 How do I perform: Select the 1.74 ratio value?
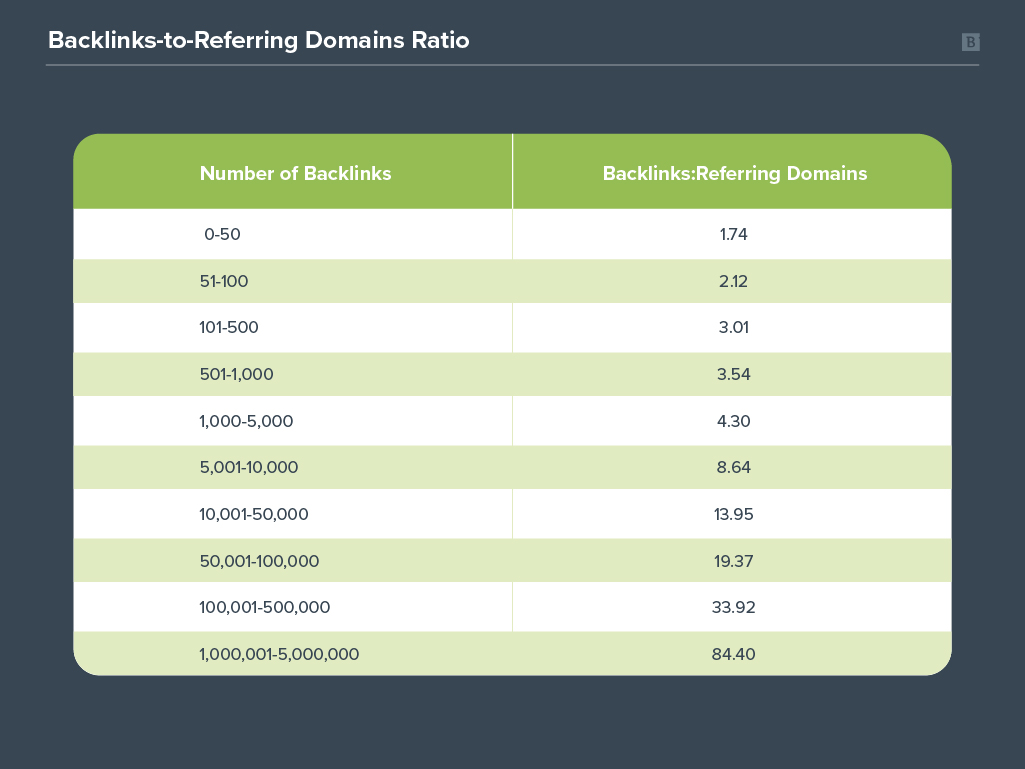point(732,235)
